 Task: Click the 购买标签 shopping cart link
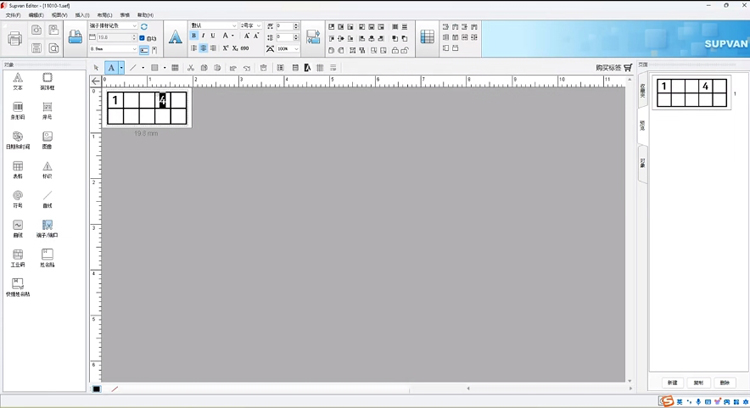tap(613, 68)
